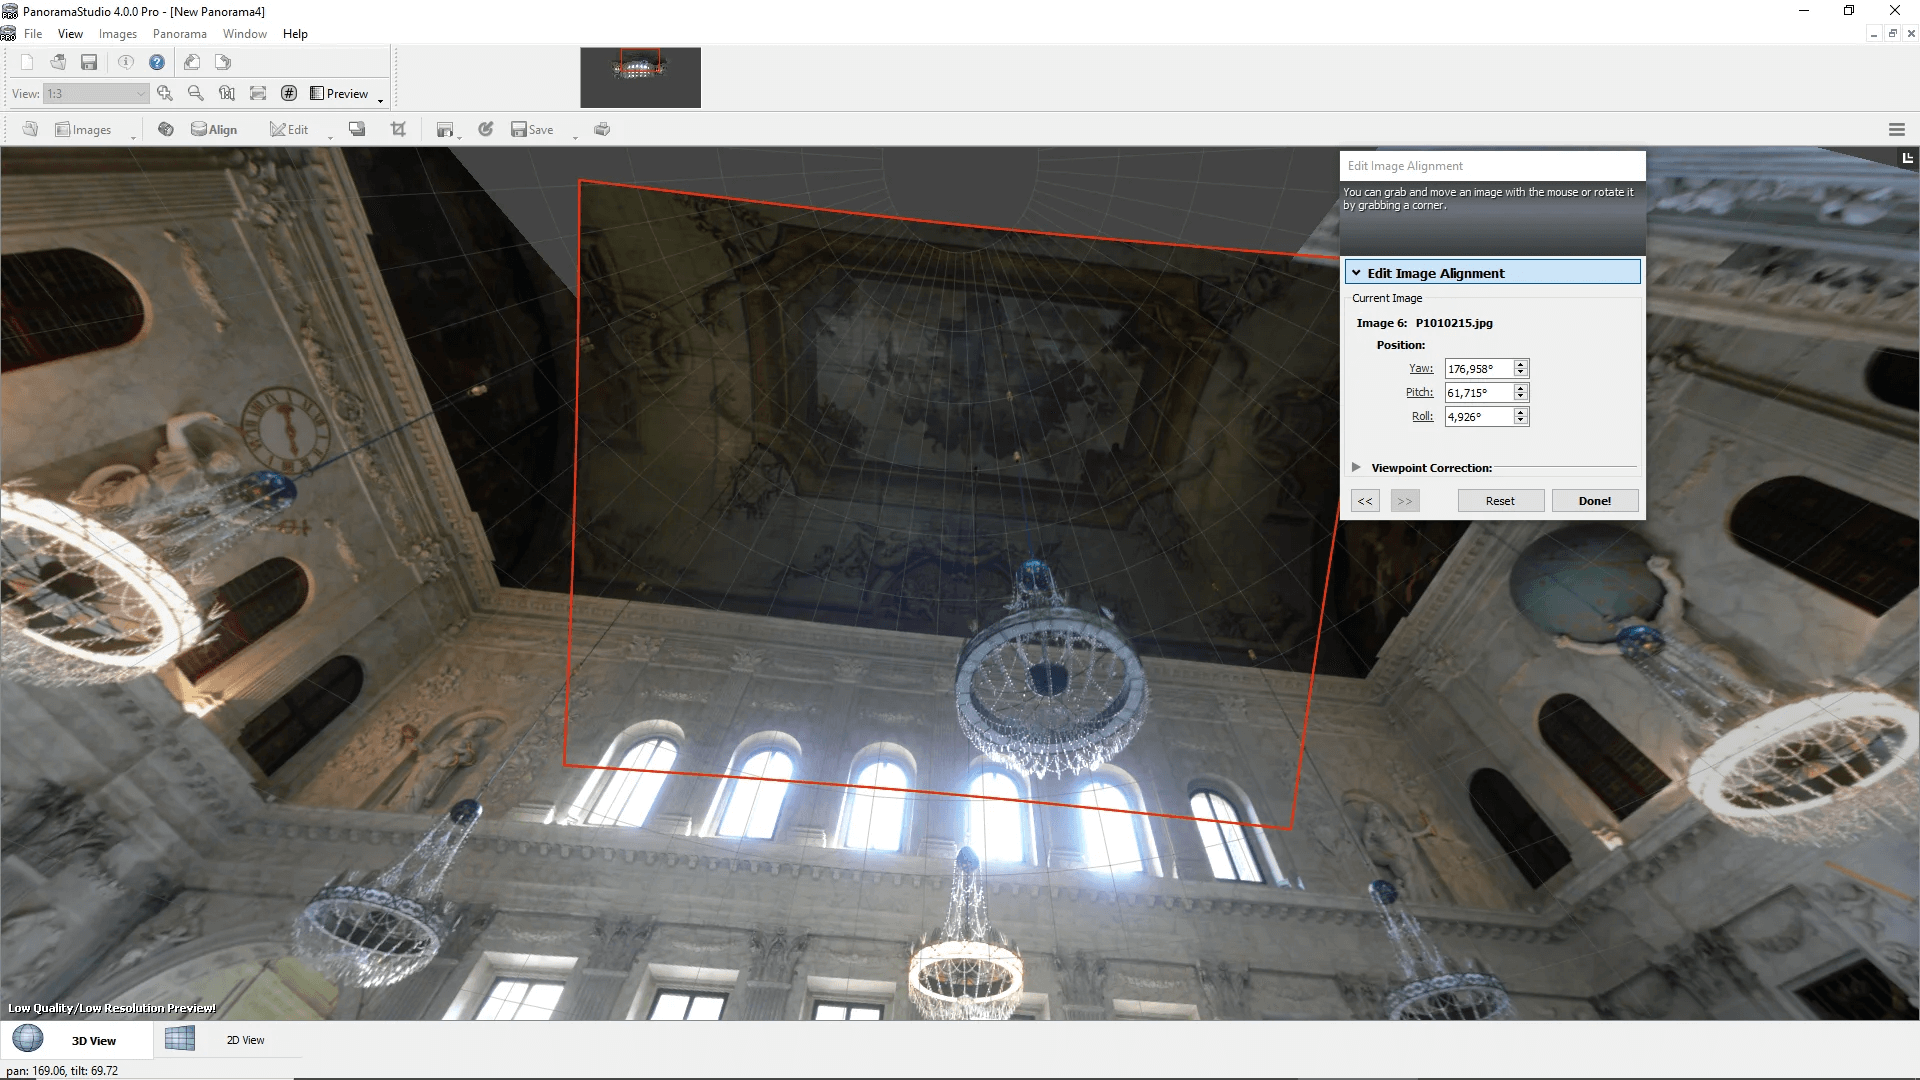Viewport: 1920px width, 1080px height.
Task: Switch to the 2D View tab
Action: pos(244,1039)
